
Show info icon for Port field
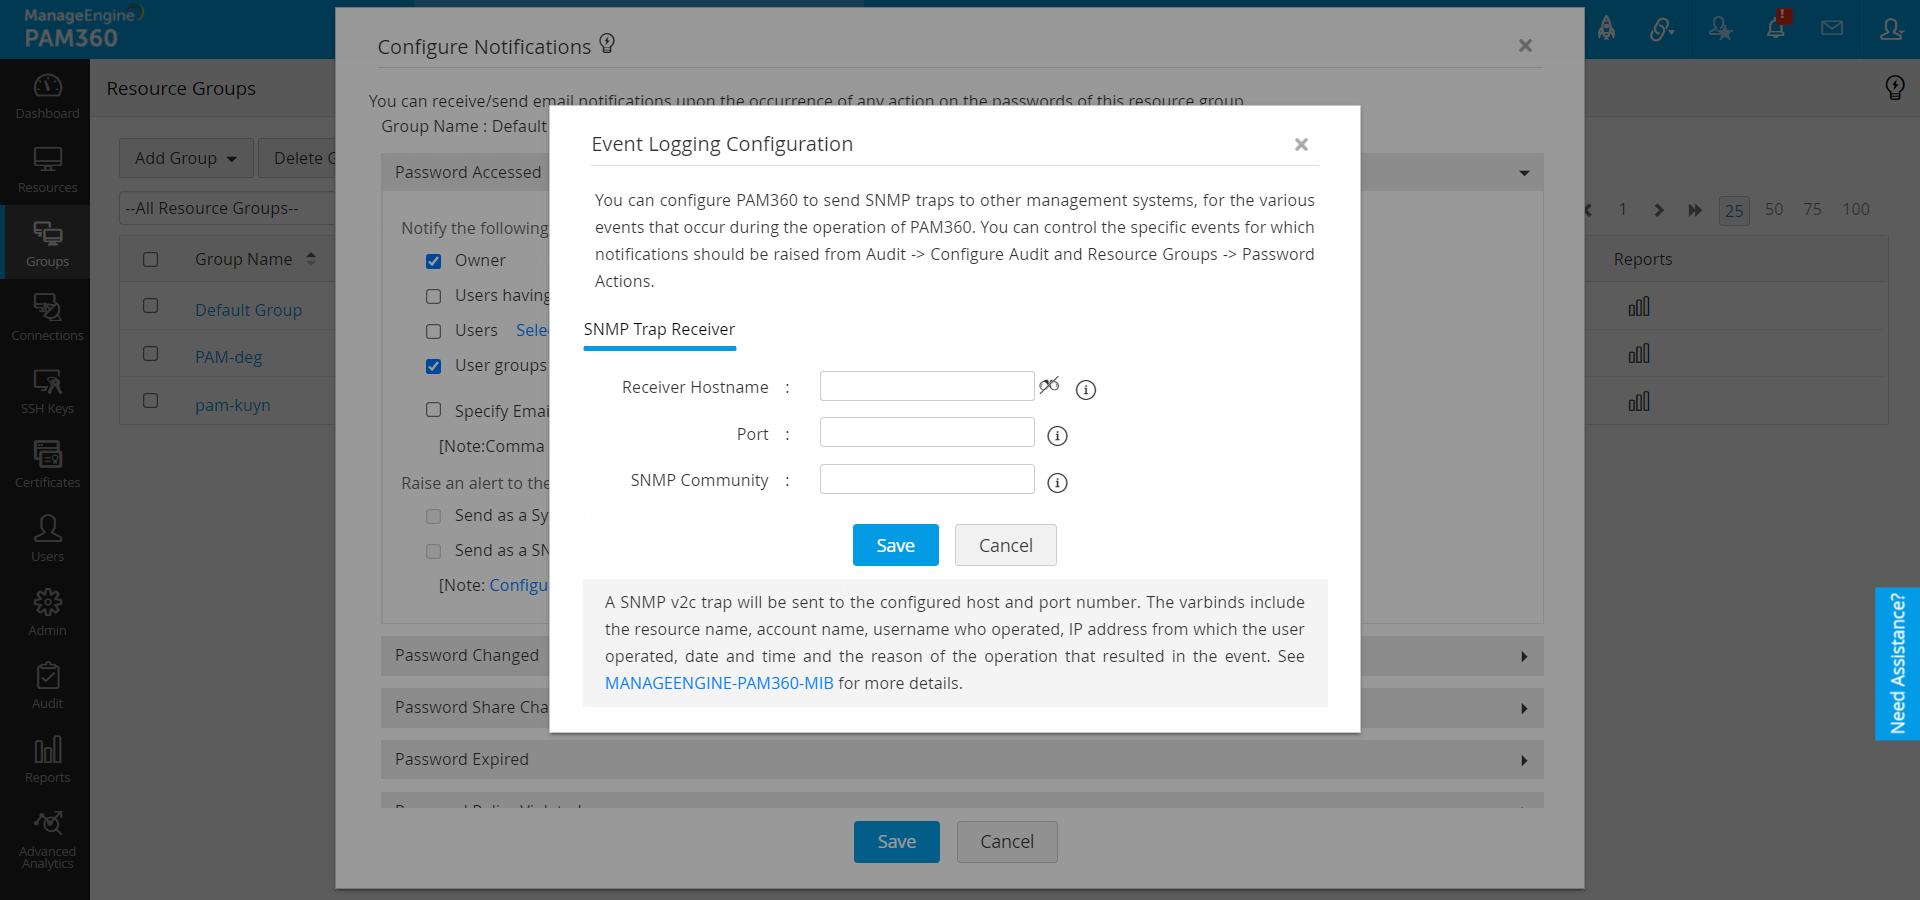click(1057, 436)
